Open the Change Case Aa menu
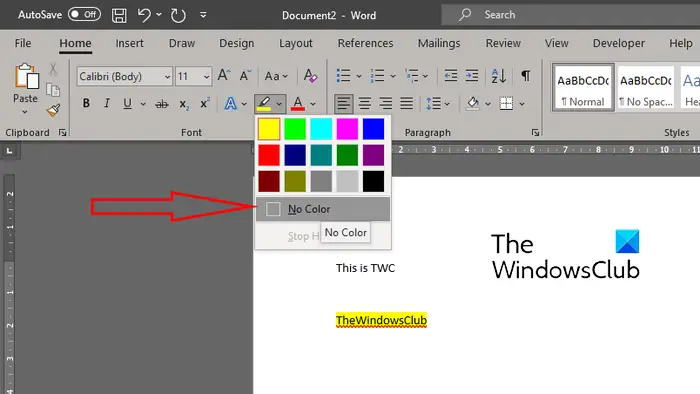Image resolution: width=700 pixels, height=394 pixels. 276,76
